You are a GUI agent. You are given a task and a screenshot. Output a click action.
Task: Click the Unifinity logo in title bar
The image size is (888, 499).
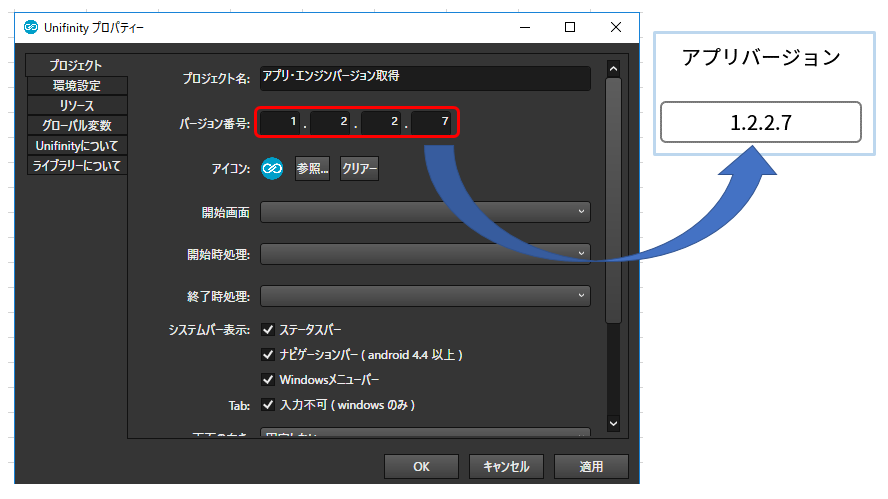point(31,27)
